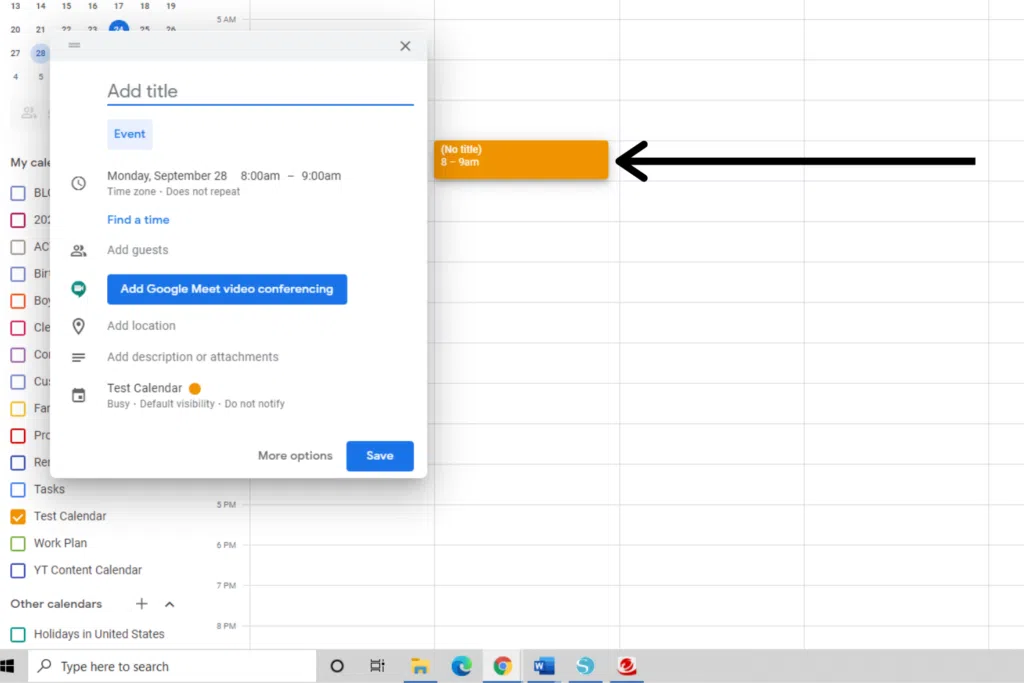Click the Add title input field
Viewport: 1024px width, 683px height.
coord(260,91)
